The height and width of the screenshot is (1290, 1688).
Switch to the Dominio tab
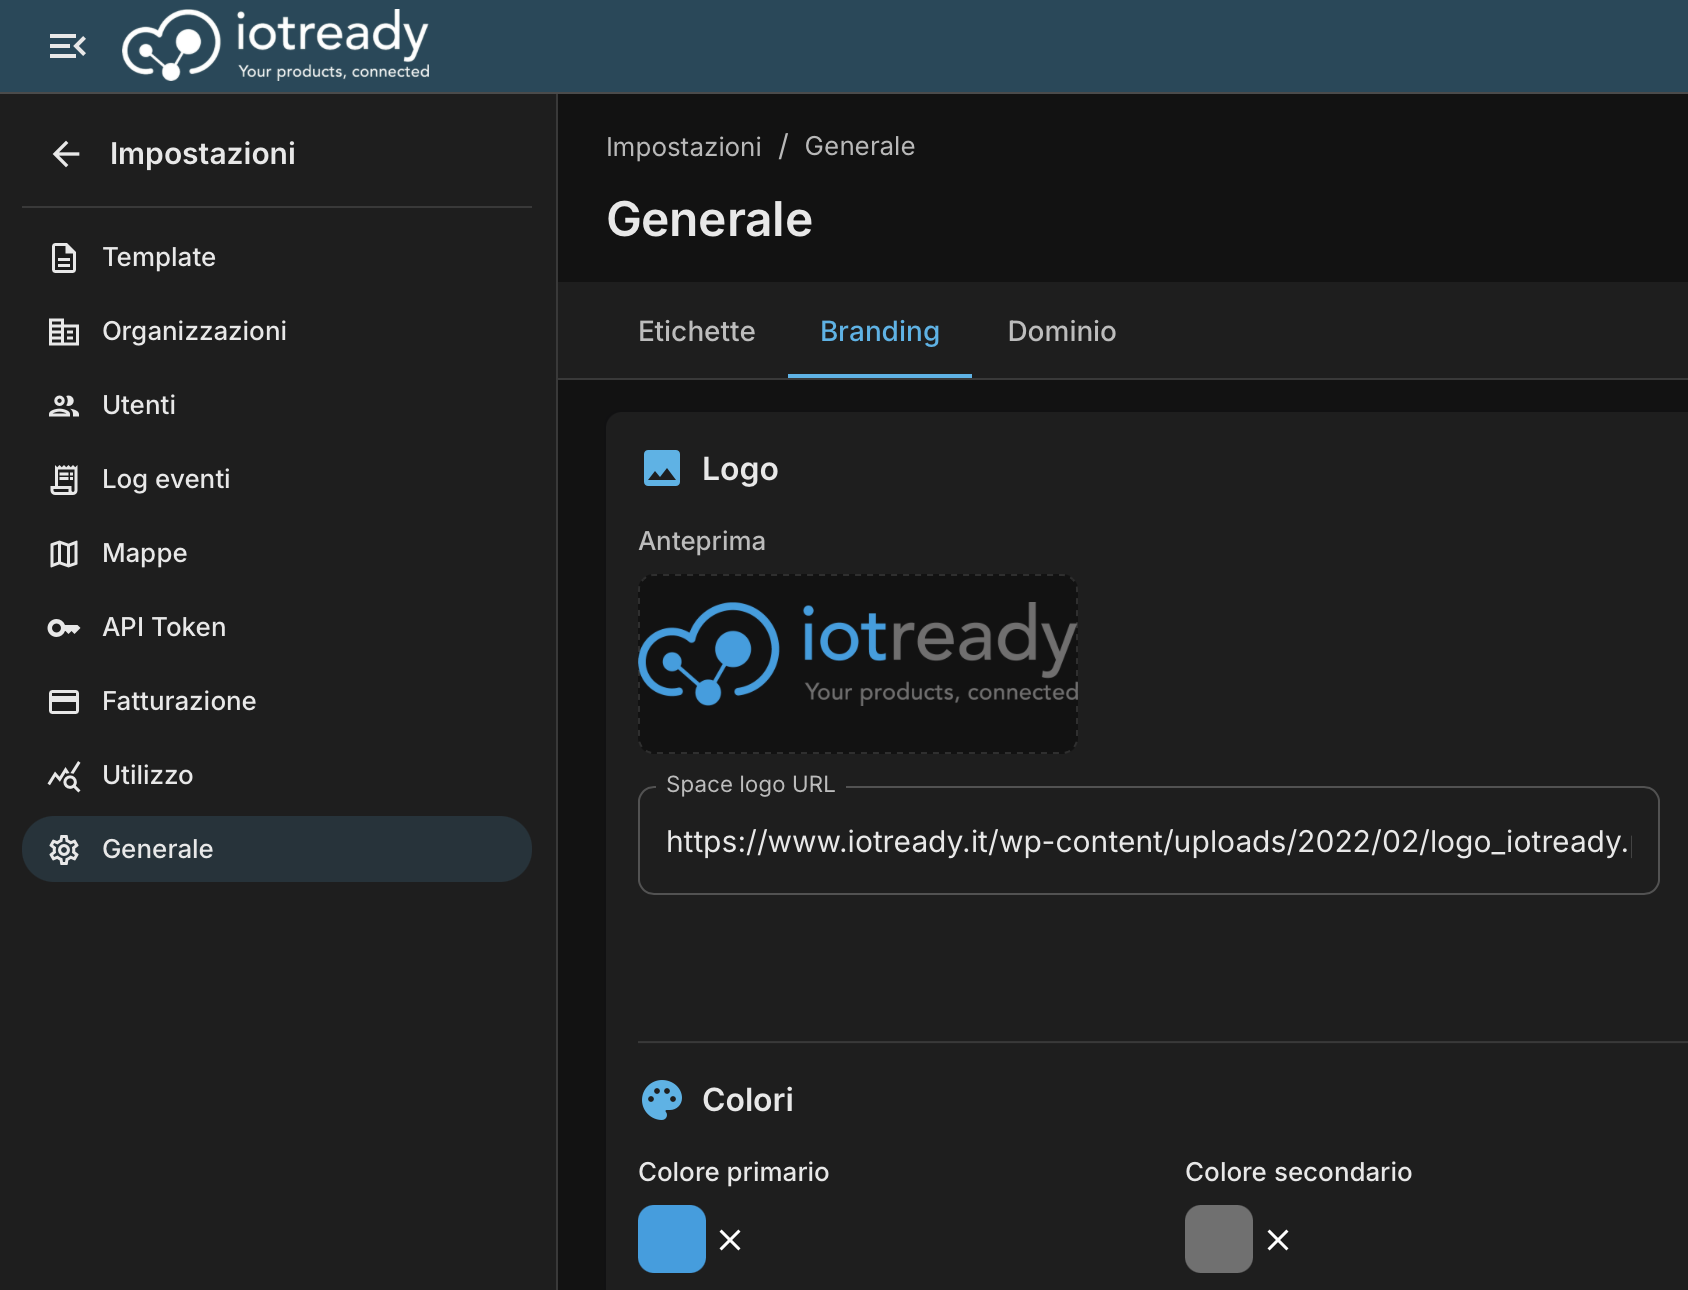1062,332
